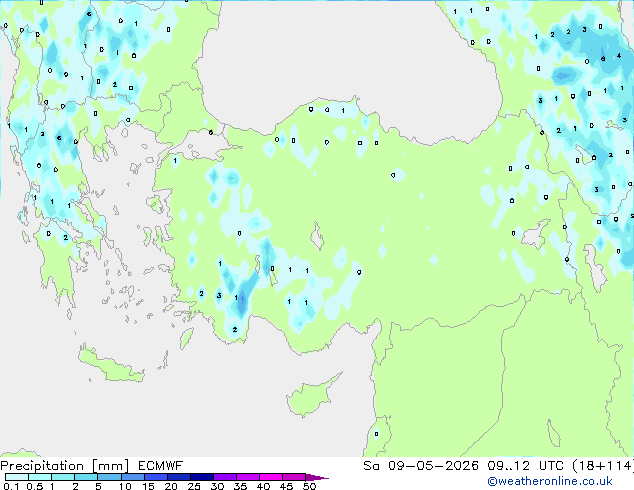Click the date 'Sa 09-05-2026'
Viewport: 634px width, 490px height.
tap(421, 466)
